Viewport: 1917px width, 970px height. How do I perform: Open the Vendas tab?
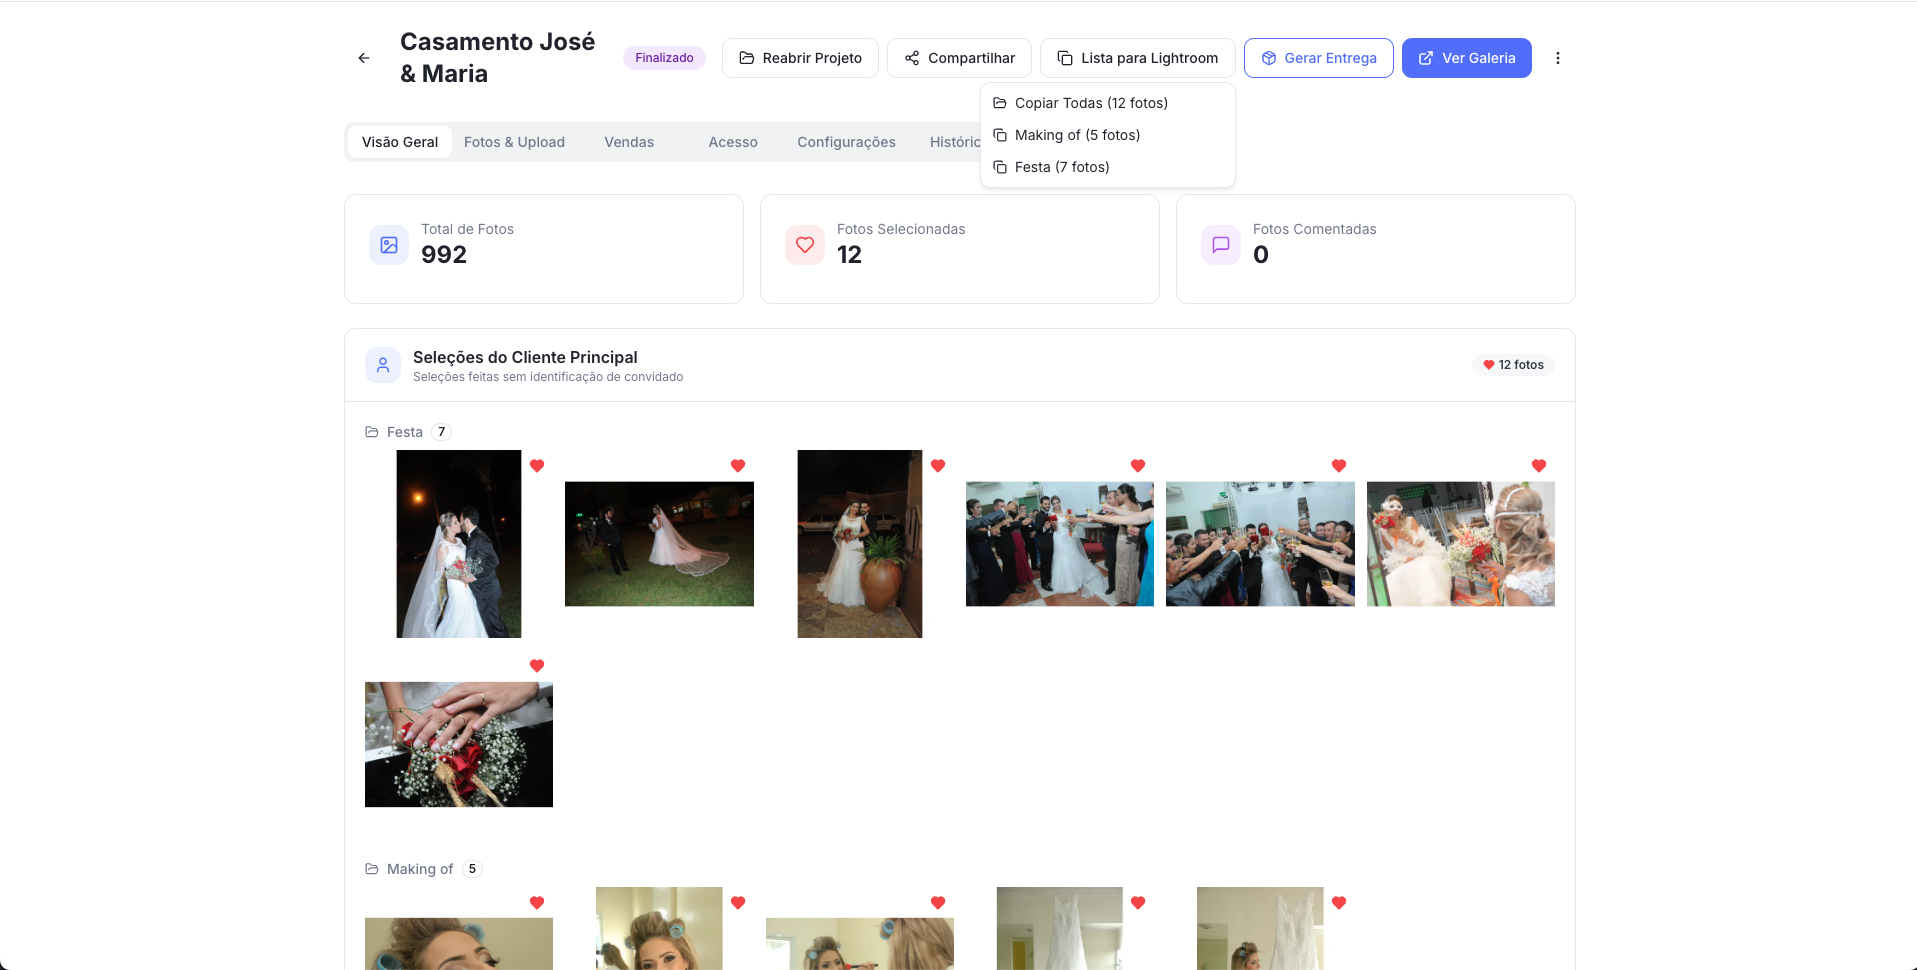pyautogui.click(x=629, y=142)
